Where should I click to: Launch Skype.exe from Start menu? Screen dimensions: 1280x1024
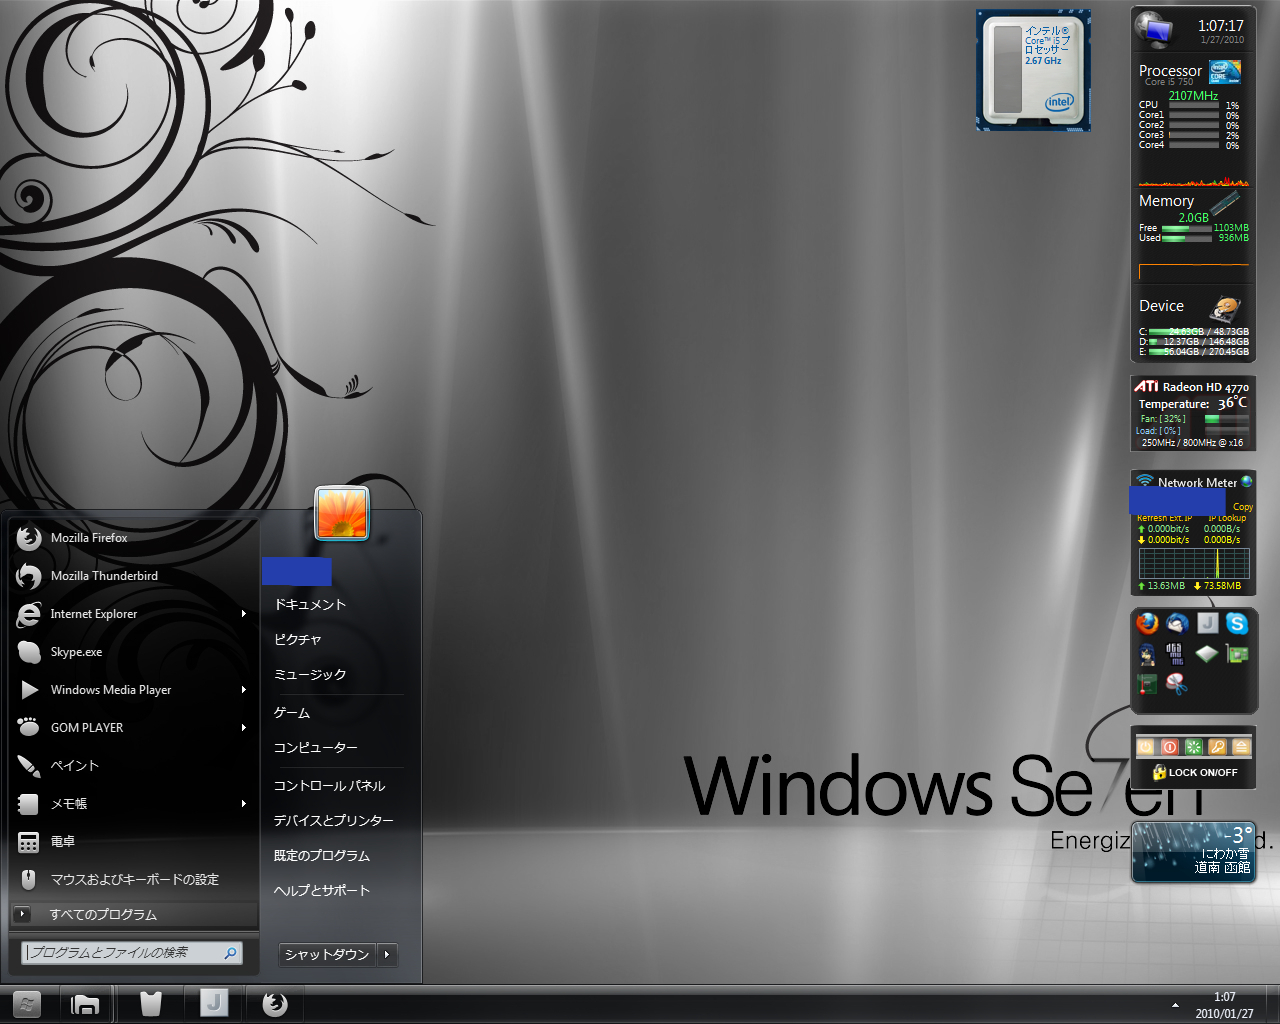[x=134, y=652]
